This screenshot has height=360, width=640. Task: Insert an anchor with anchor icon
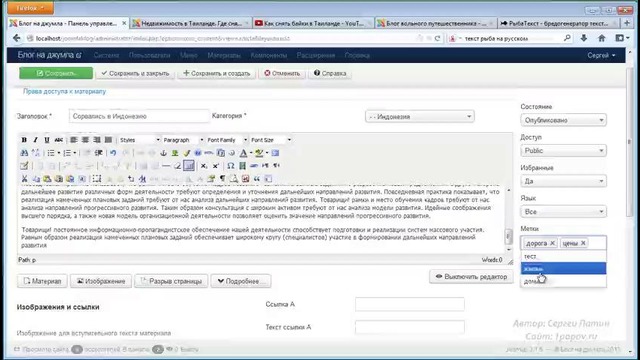[163, 153]
